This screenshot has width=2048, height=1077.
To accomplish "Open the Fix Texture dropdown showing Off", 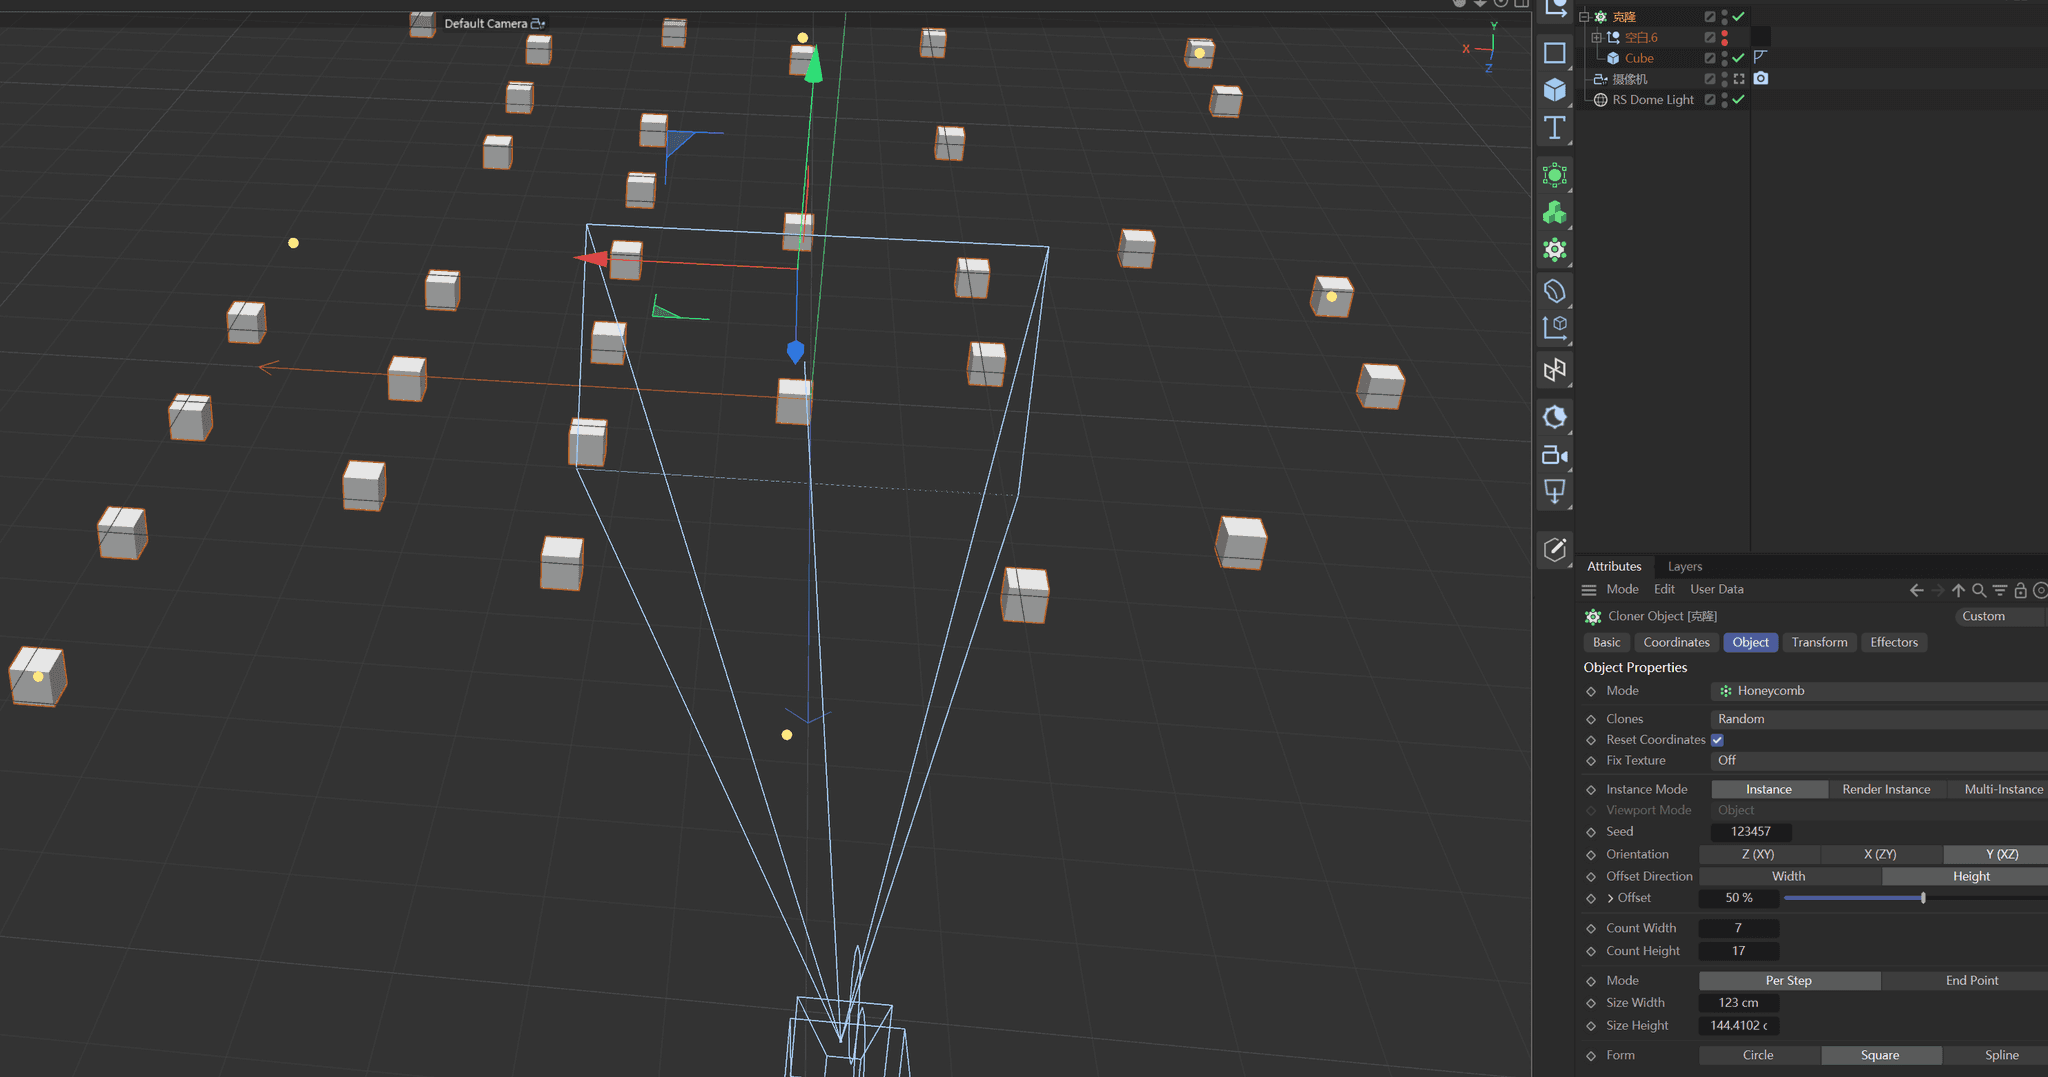I will pos(1879,761).
